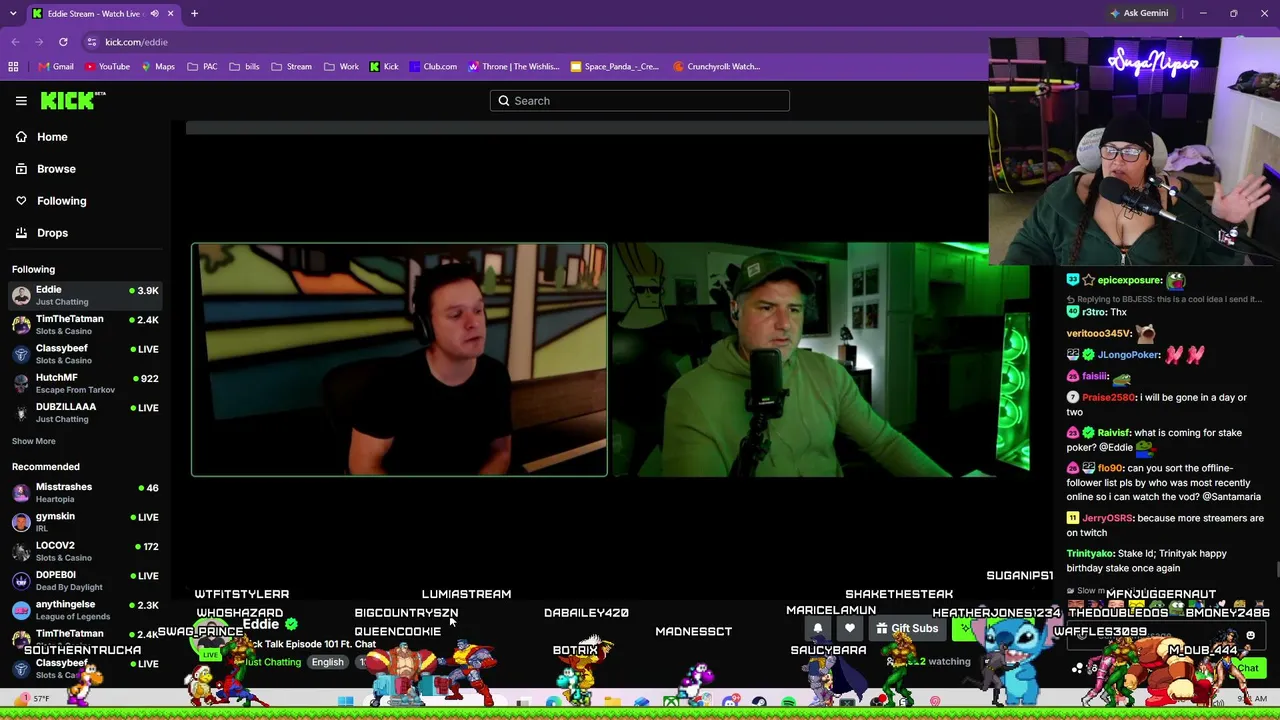
Task: Open TimTheTatman channel with 2.4K viewers in Following
Action: 85,324
